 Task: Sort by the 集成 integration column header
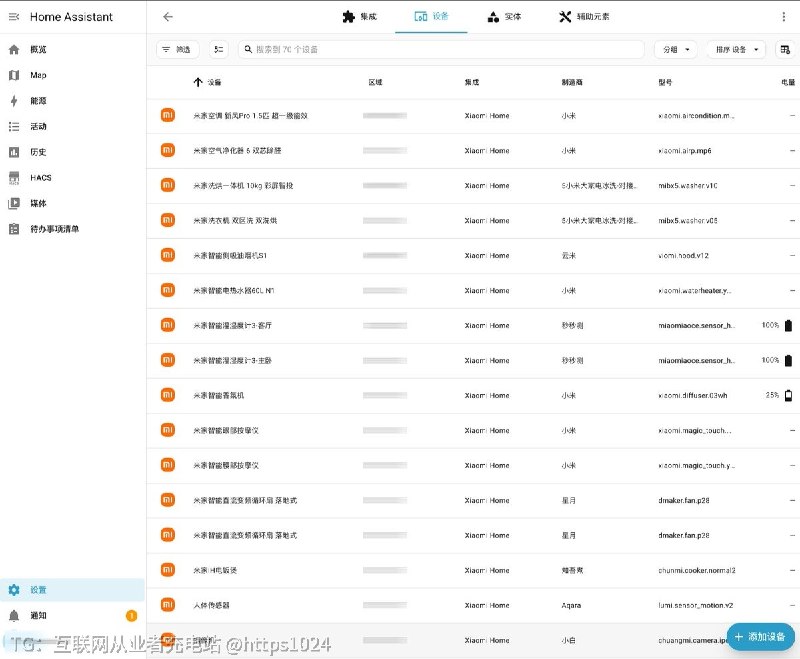coord(472,82)
